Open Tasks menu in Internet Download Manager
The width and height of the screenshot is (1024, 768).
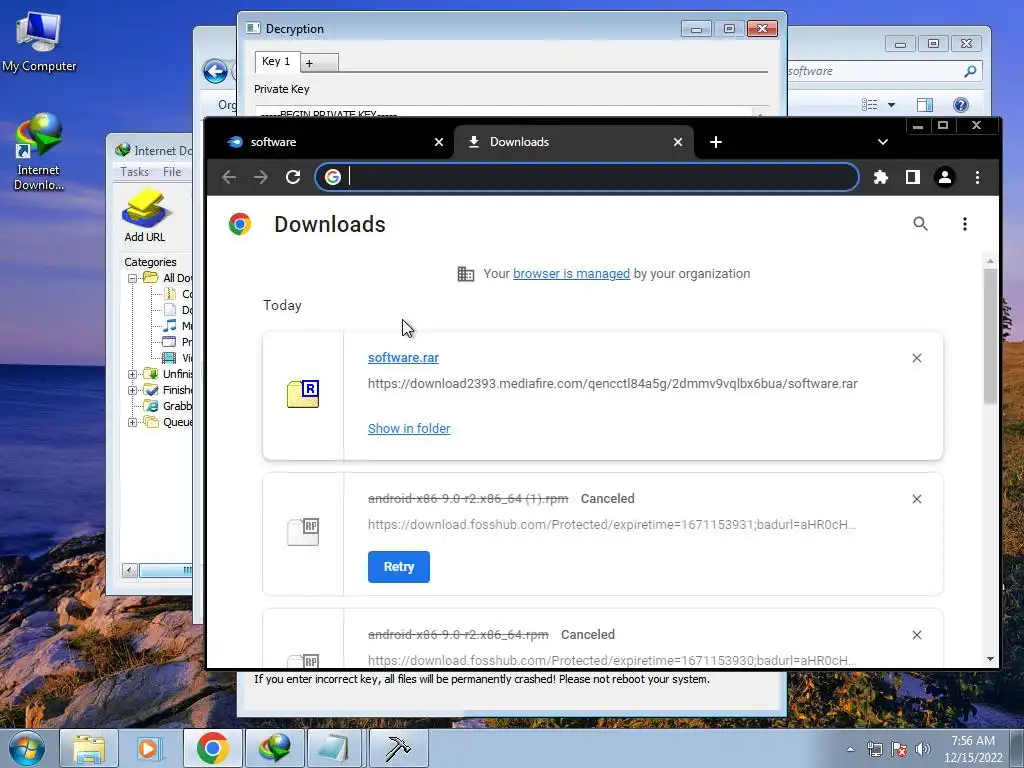(x=135, y=172)
